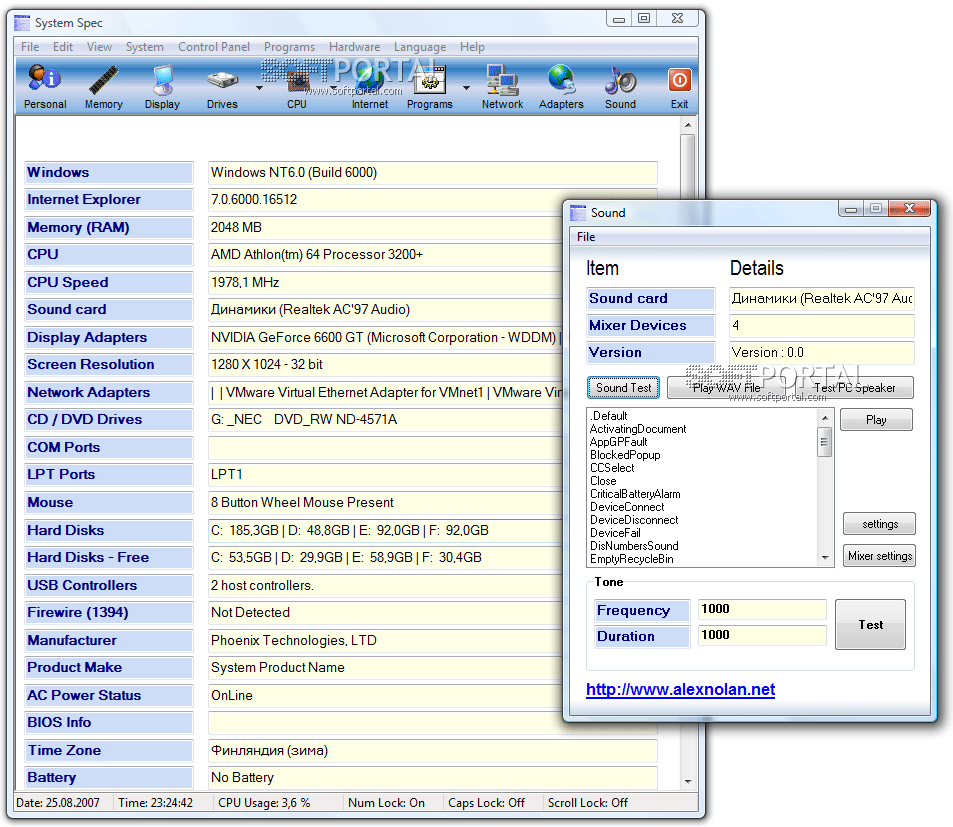Open the File menu in System Spec

pyautogui.click(x=30, y=47)
